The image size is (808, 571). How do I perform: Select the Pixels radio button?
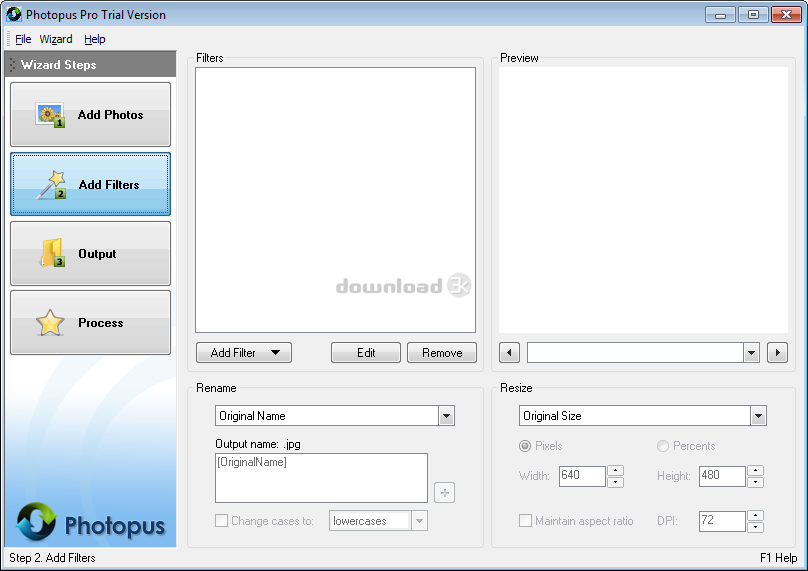click(x=525, y=446)
